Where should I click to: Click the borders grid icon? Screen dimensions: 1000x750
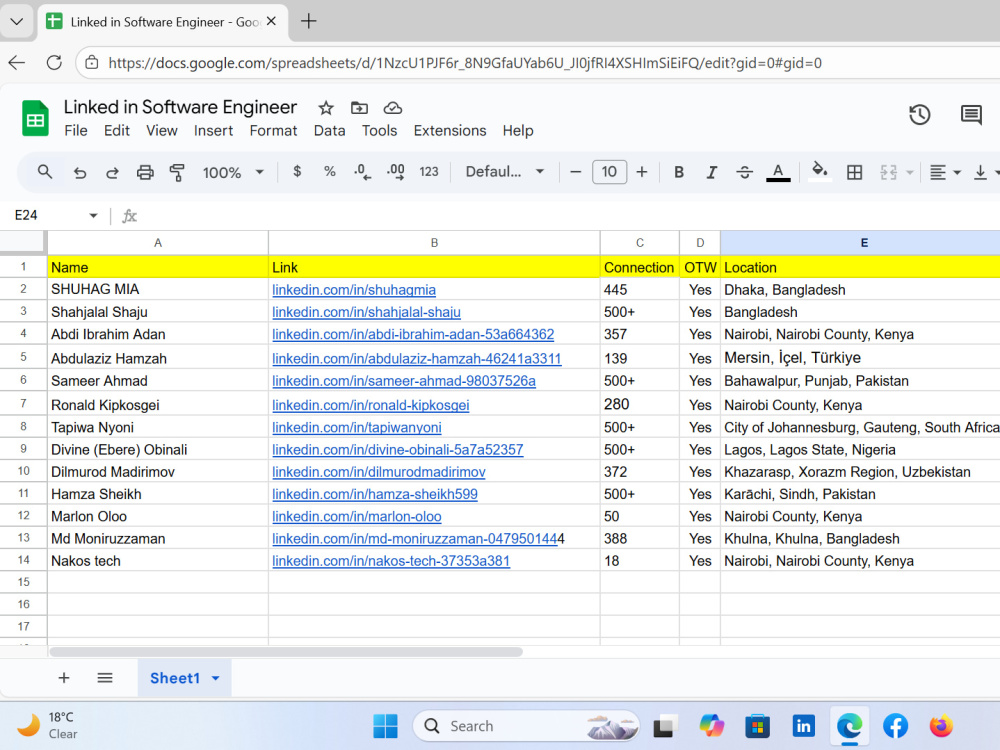(854, 172)
